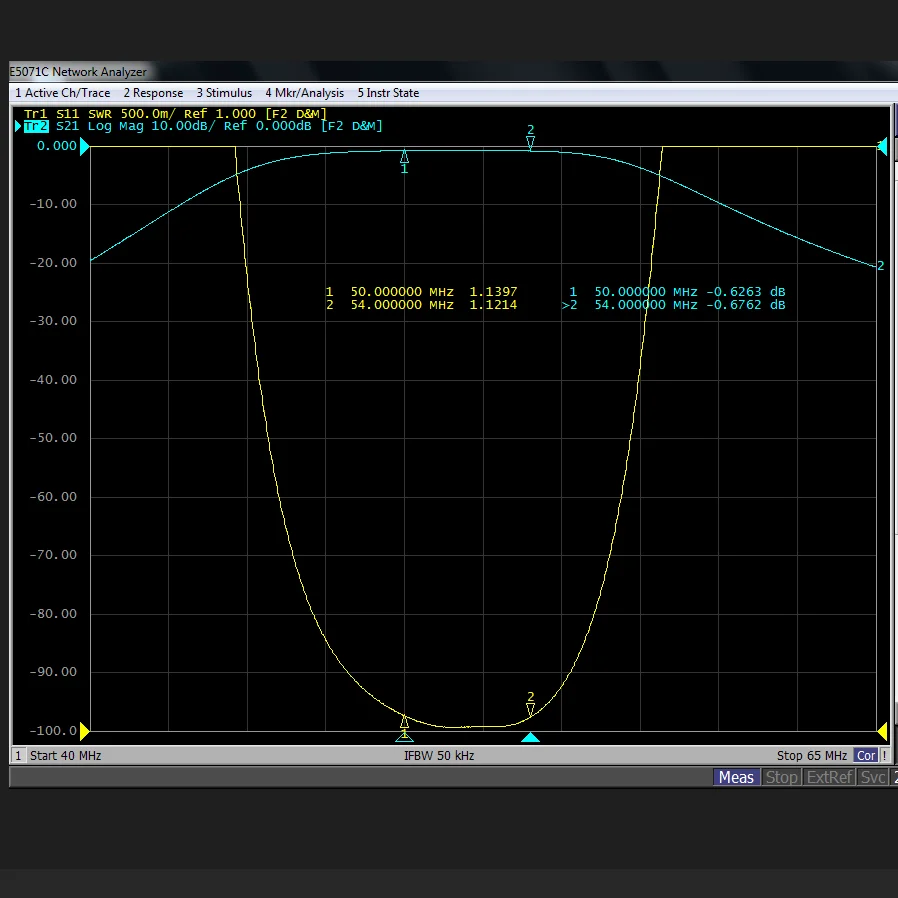Click marker 2 triangle on the cyan S21 trace
Image resolution: width=898 pixels, height=898 pixels.
click(531, 143)
